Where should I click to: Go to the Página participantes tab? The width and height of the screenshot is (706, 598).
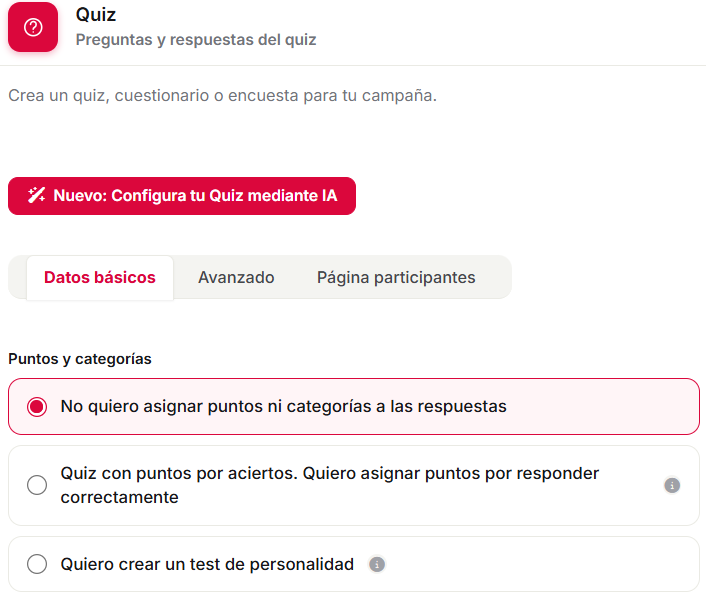point(396,277)
